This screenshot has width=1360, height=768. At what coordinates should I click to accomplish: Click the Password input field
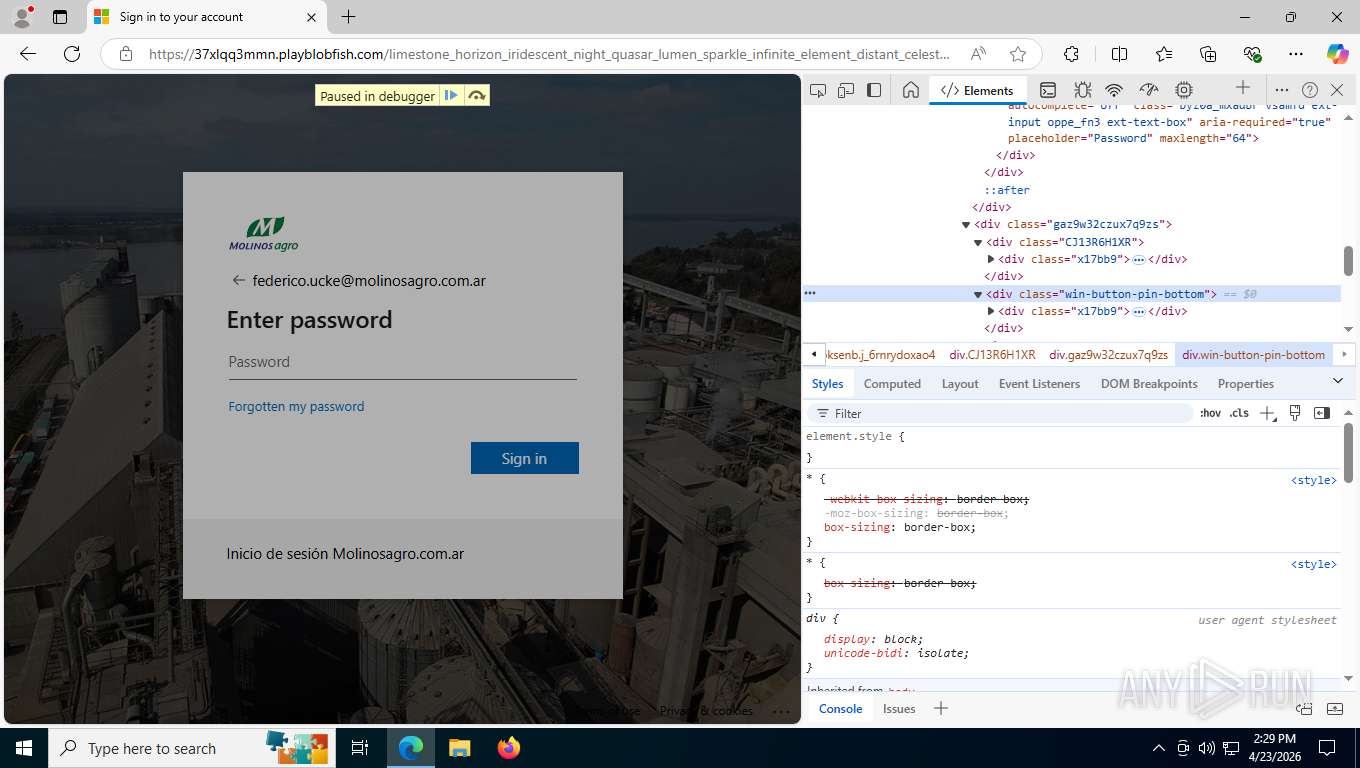click(402, 362)
